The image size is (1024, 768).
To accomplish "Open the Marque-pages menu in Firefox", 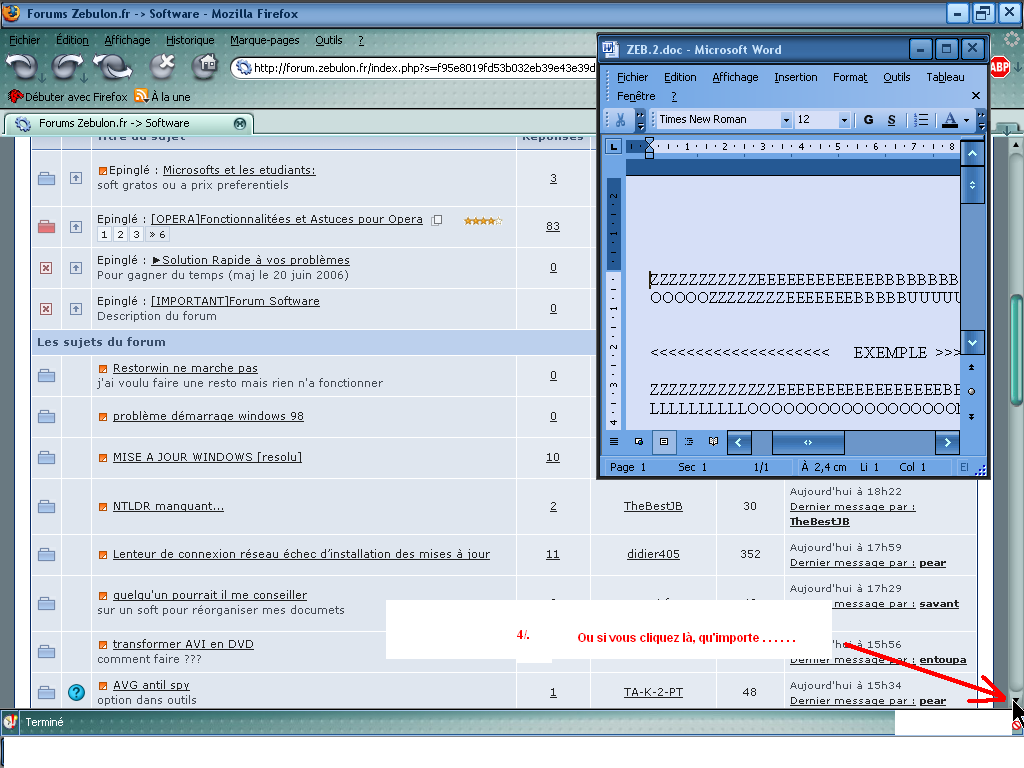I will pyautogui.click(x=264, y=40).
